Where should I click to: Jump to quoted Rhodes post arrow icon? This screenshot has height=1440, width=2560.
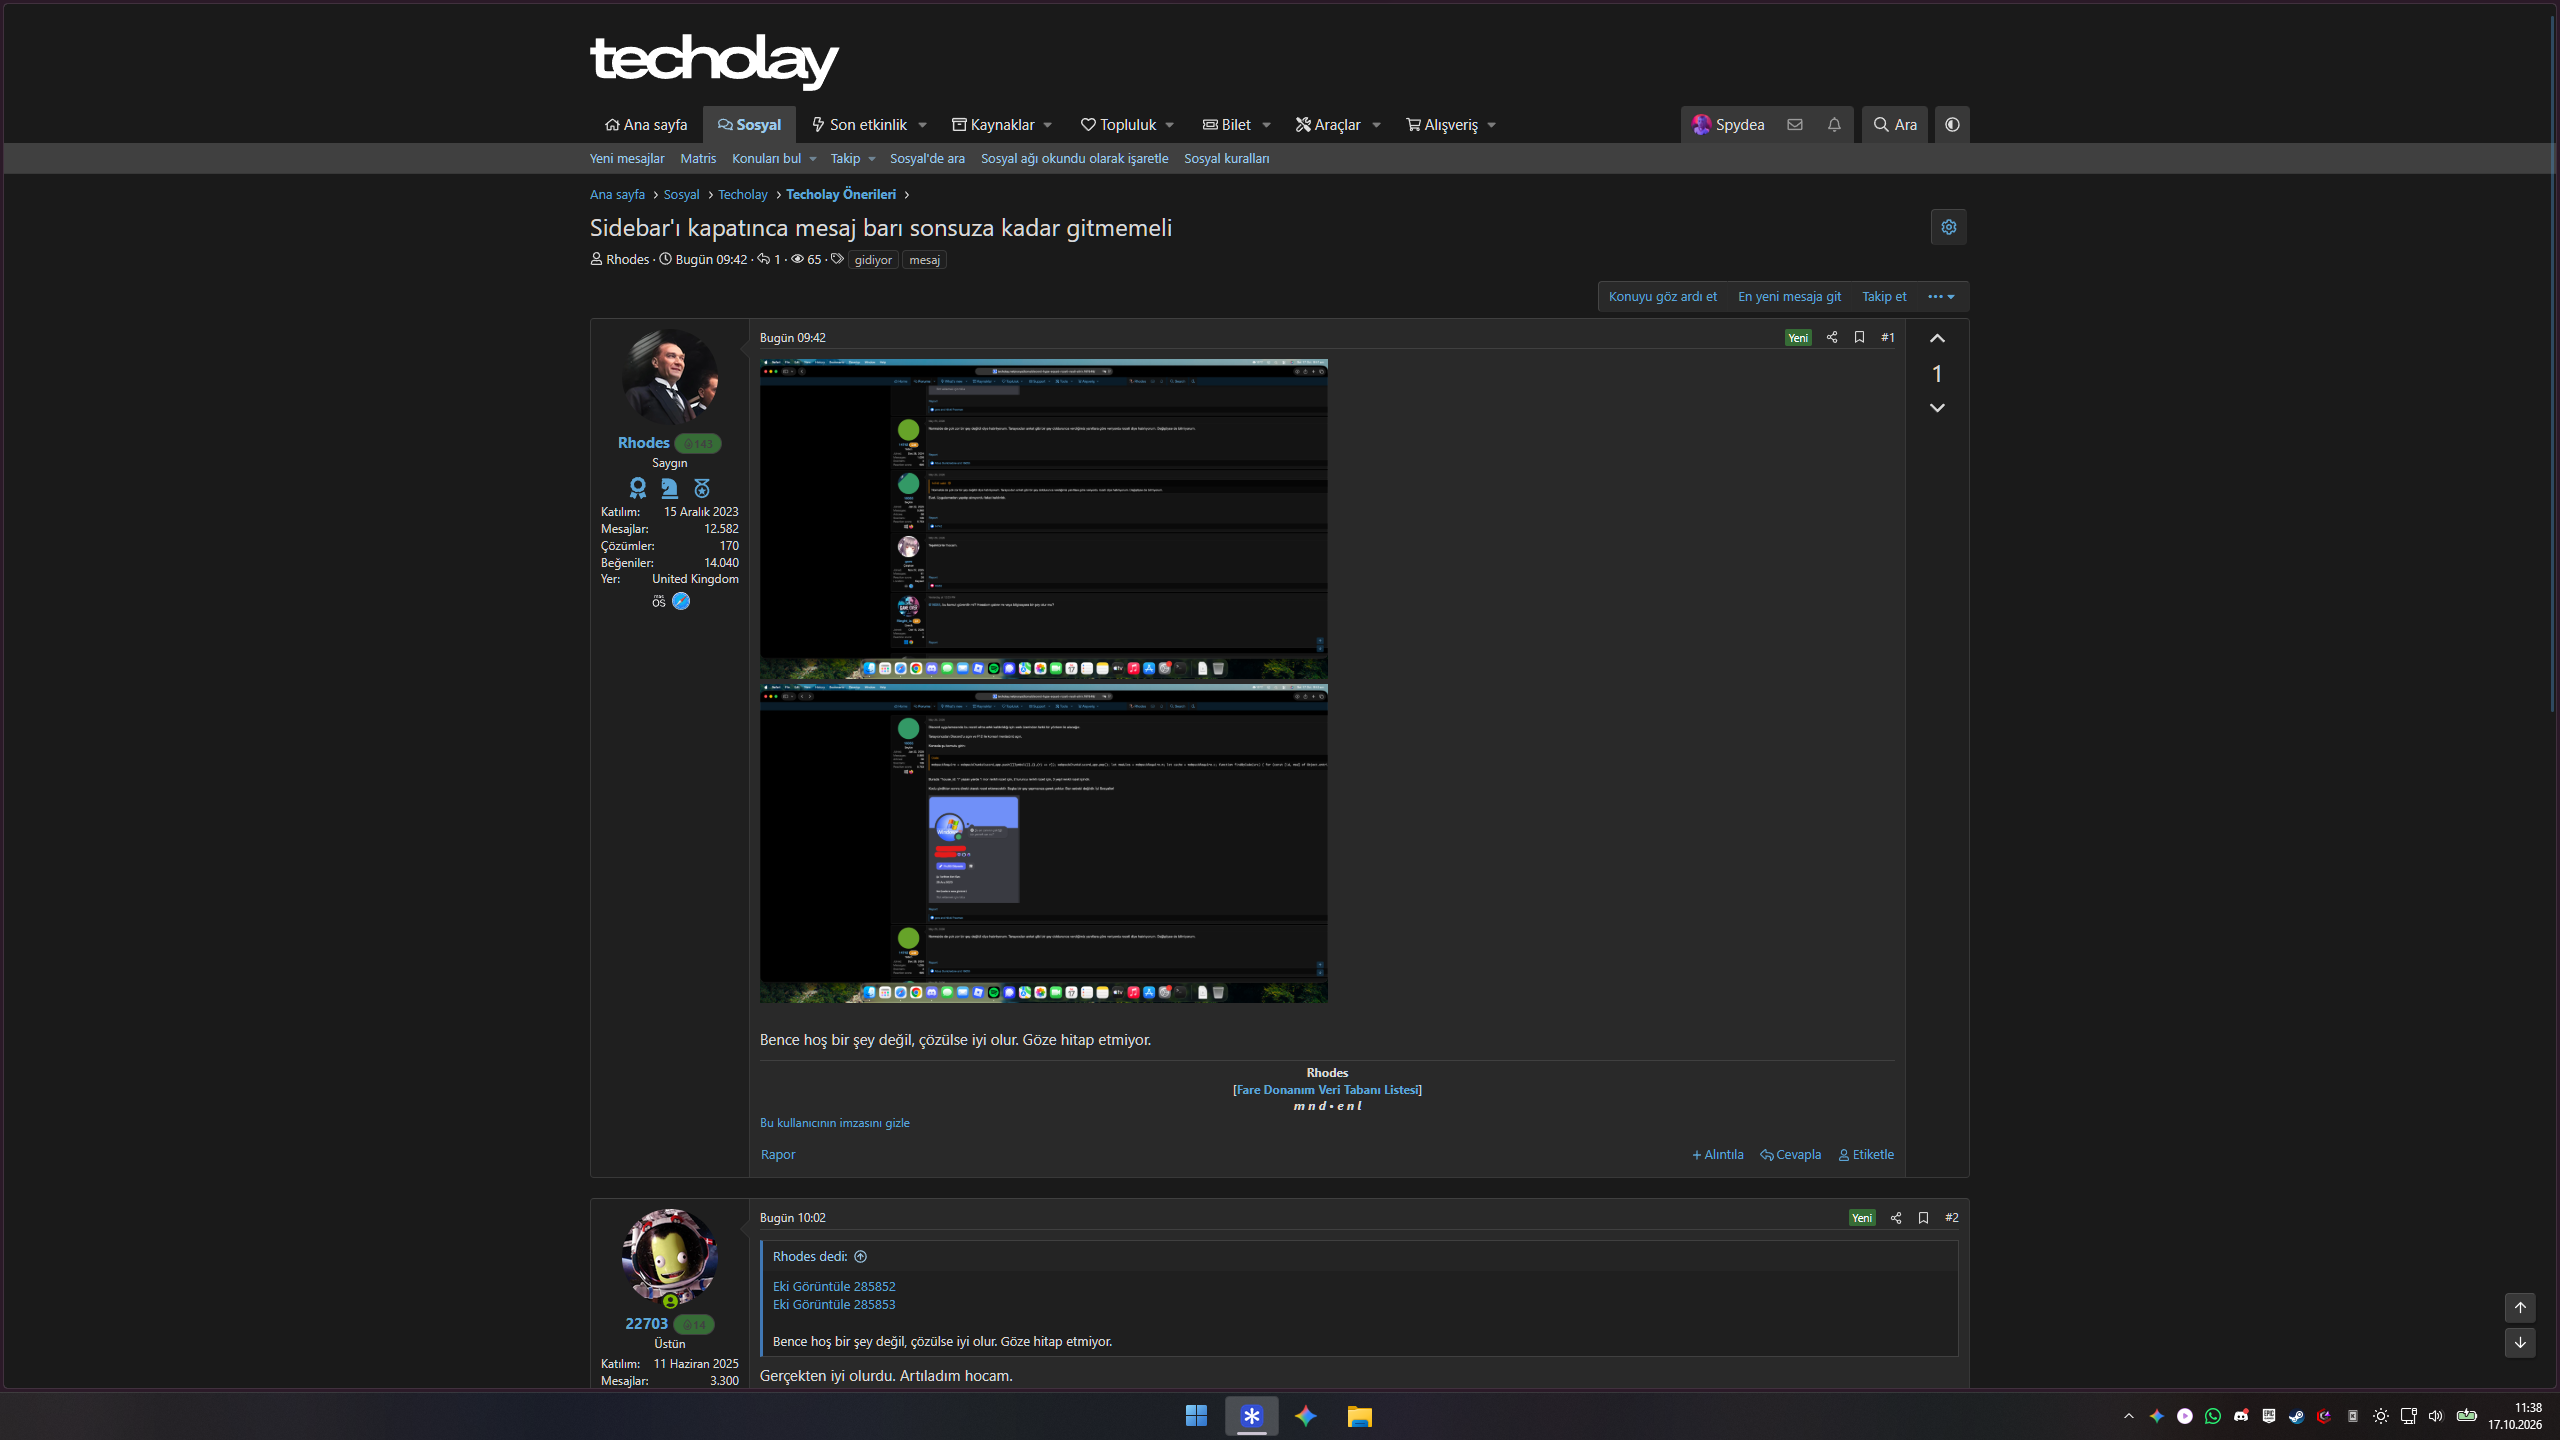861,1257
